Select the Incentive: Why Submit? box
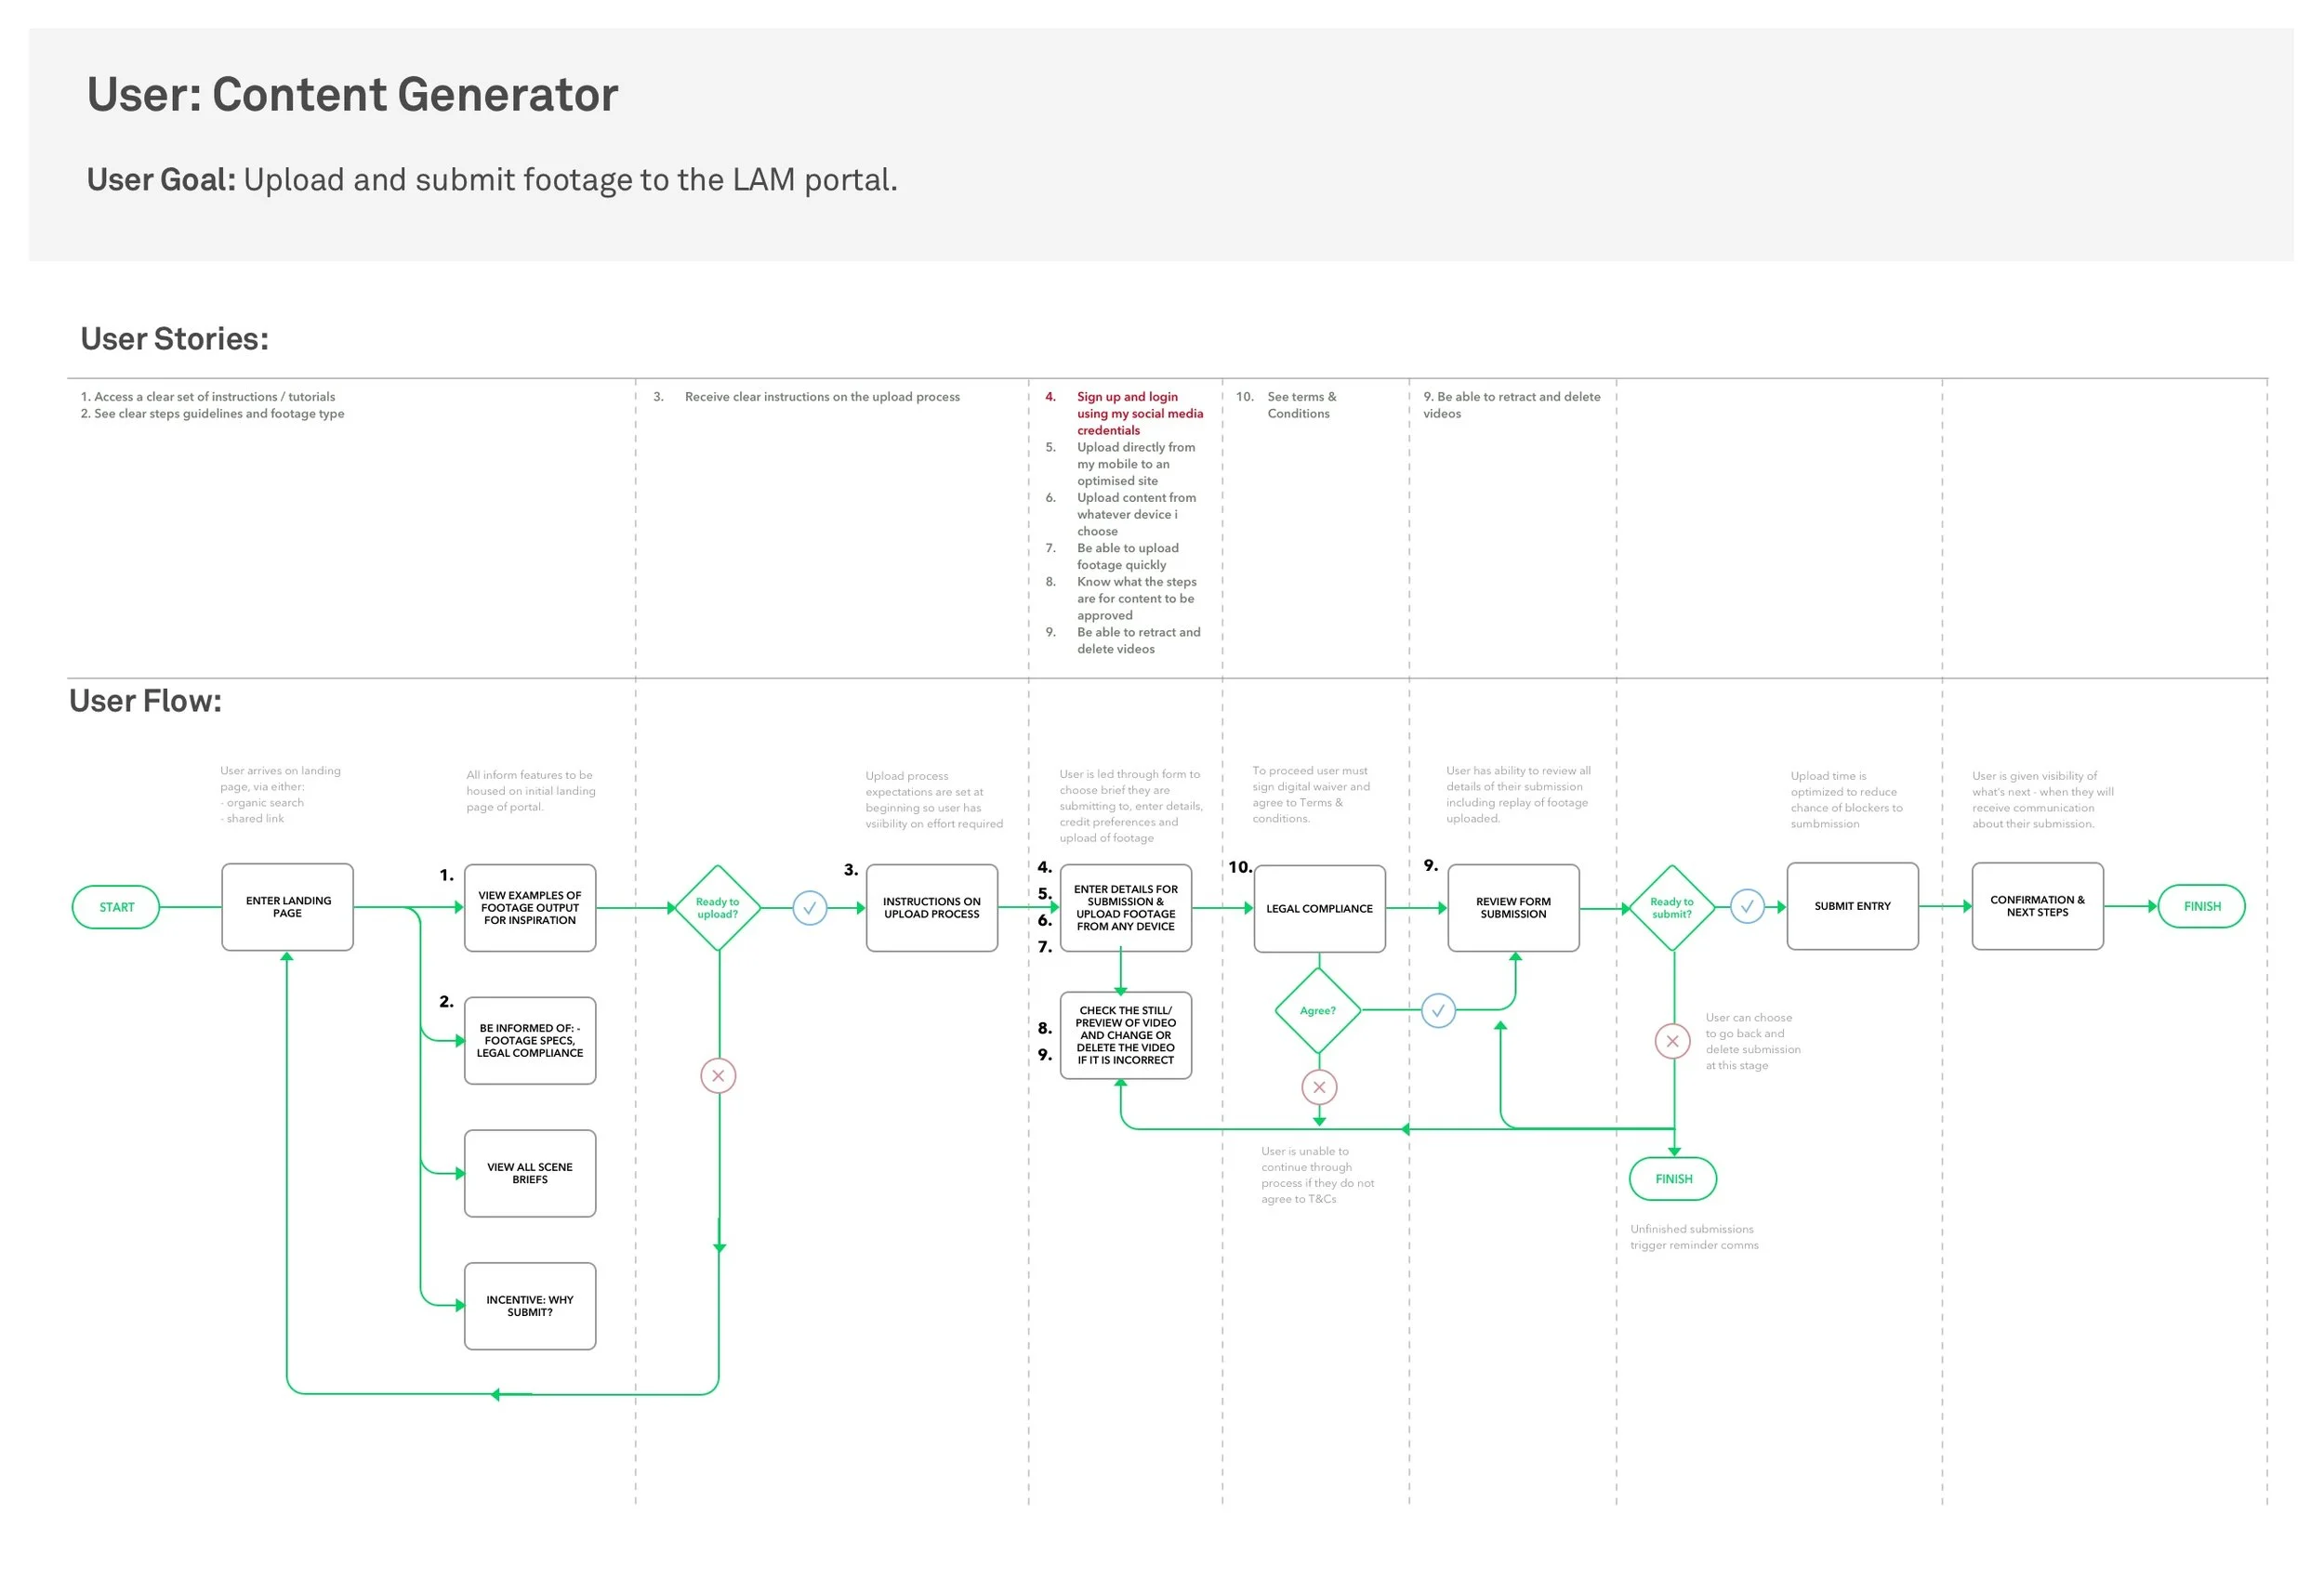The image size is (2324, 1593). [x=530, y=1306]
